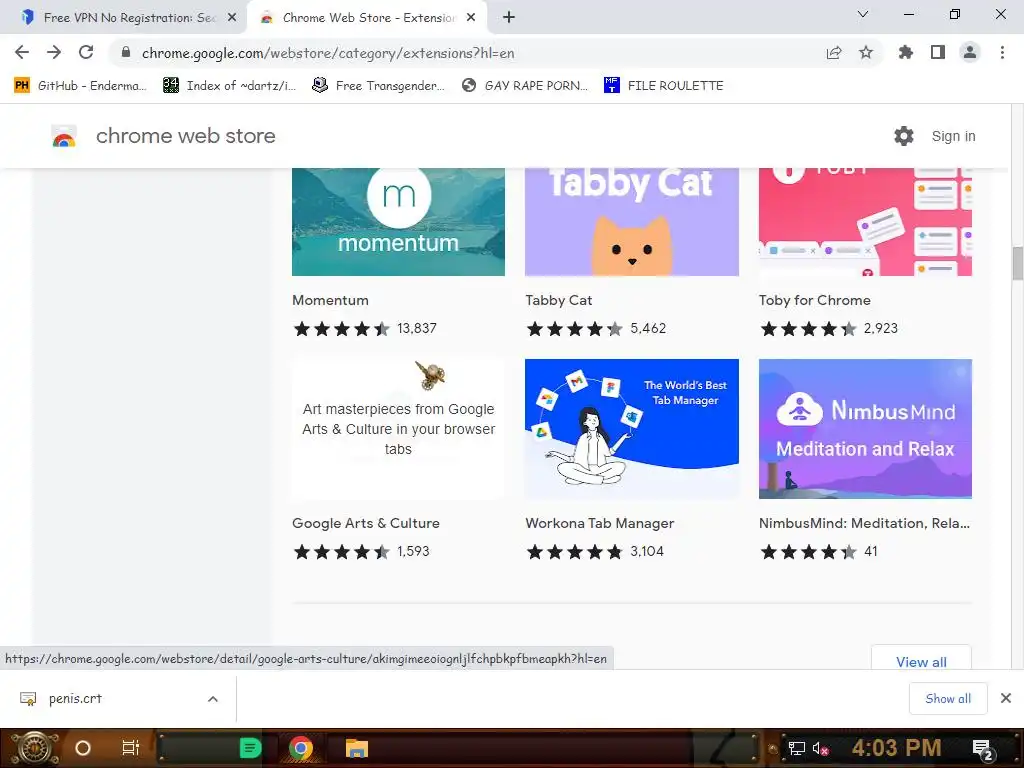Viewport: 1024px width, 768px height.
Task: Select the Chrome Web Store tab
Action: pyautogui.click(x=367, y=18)
